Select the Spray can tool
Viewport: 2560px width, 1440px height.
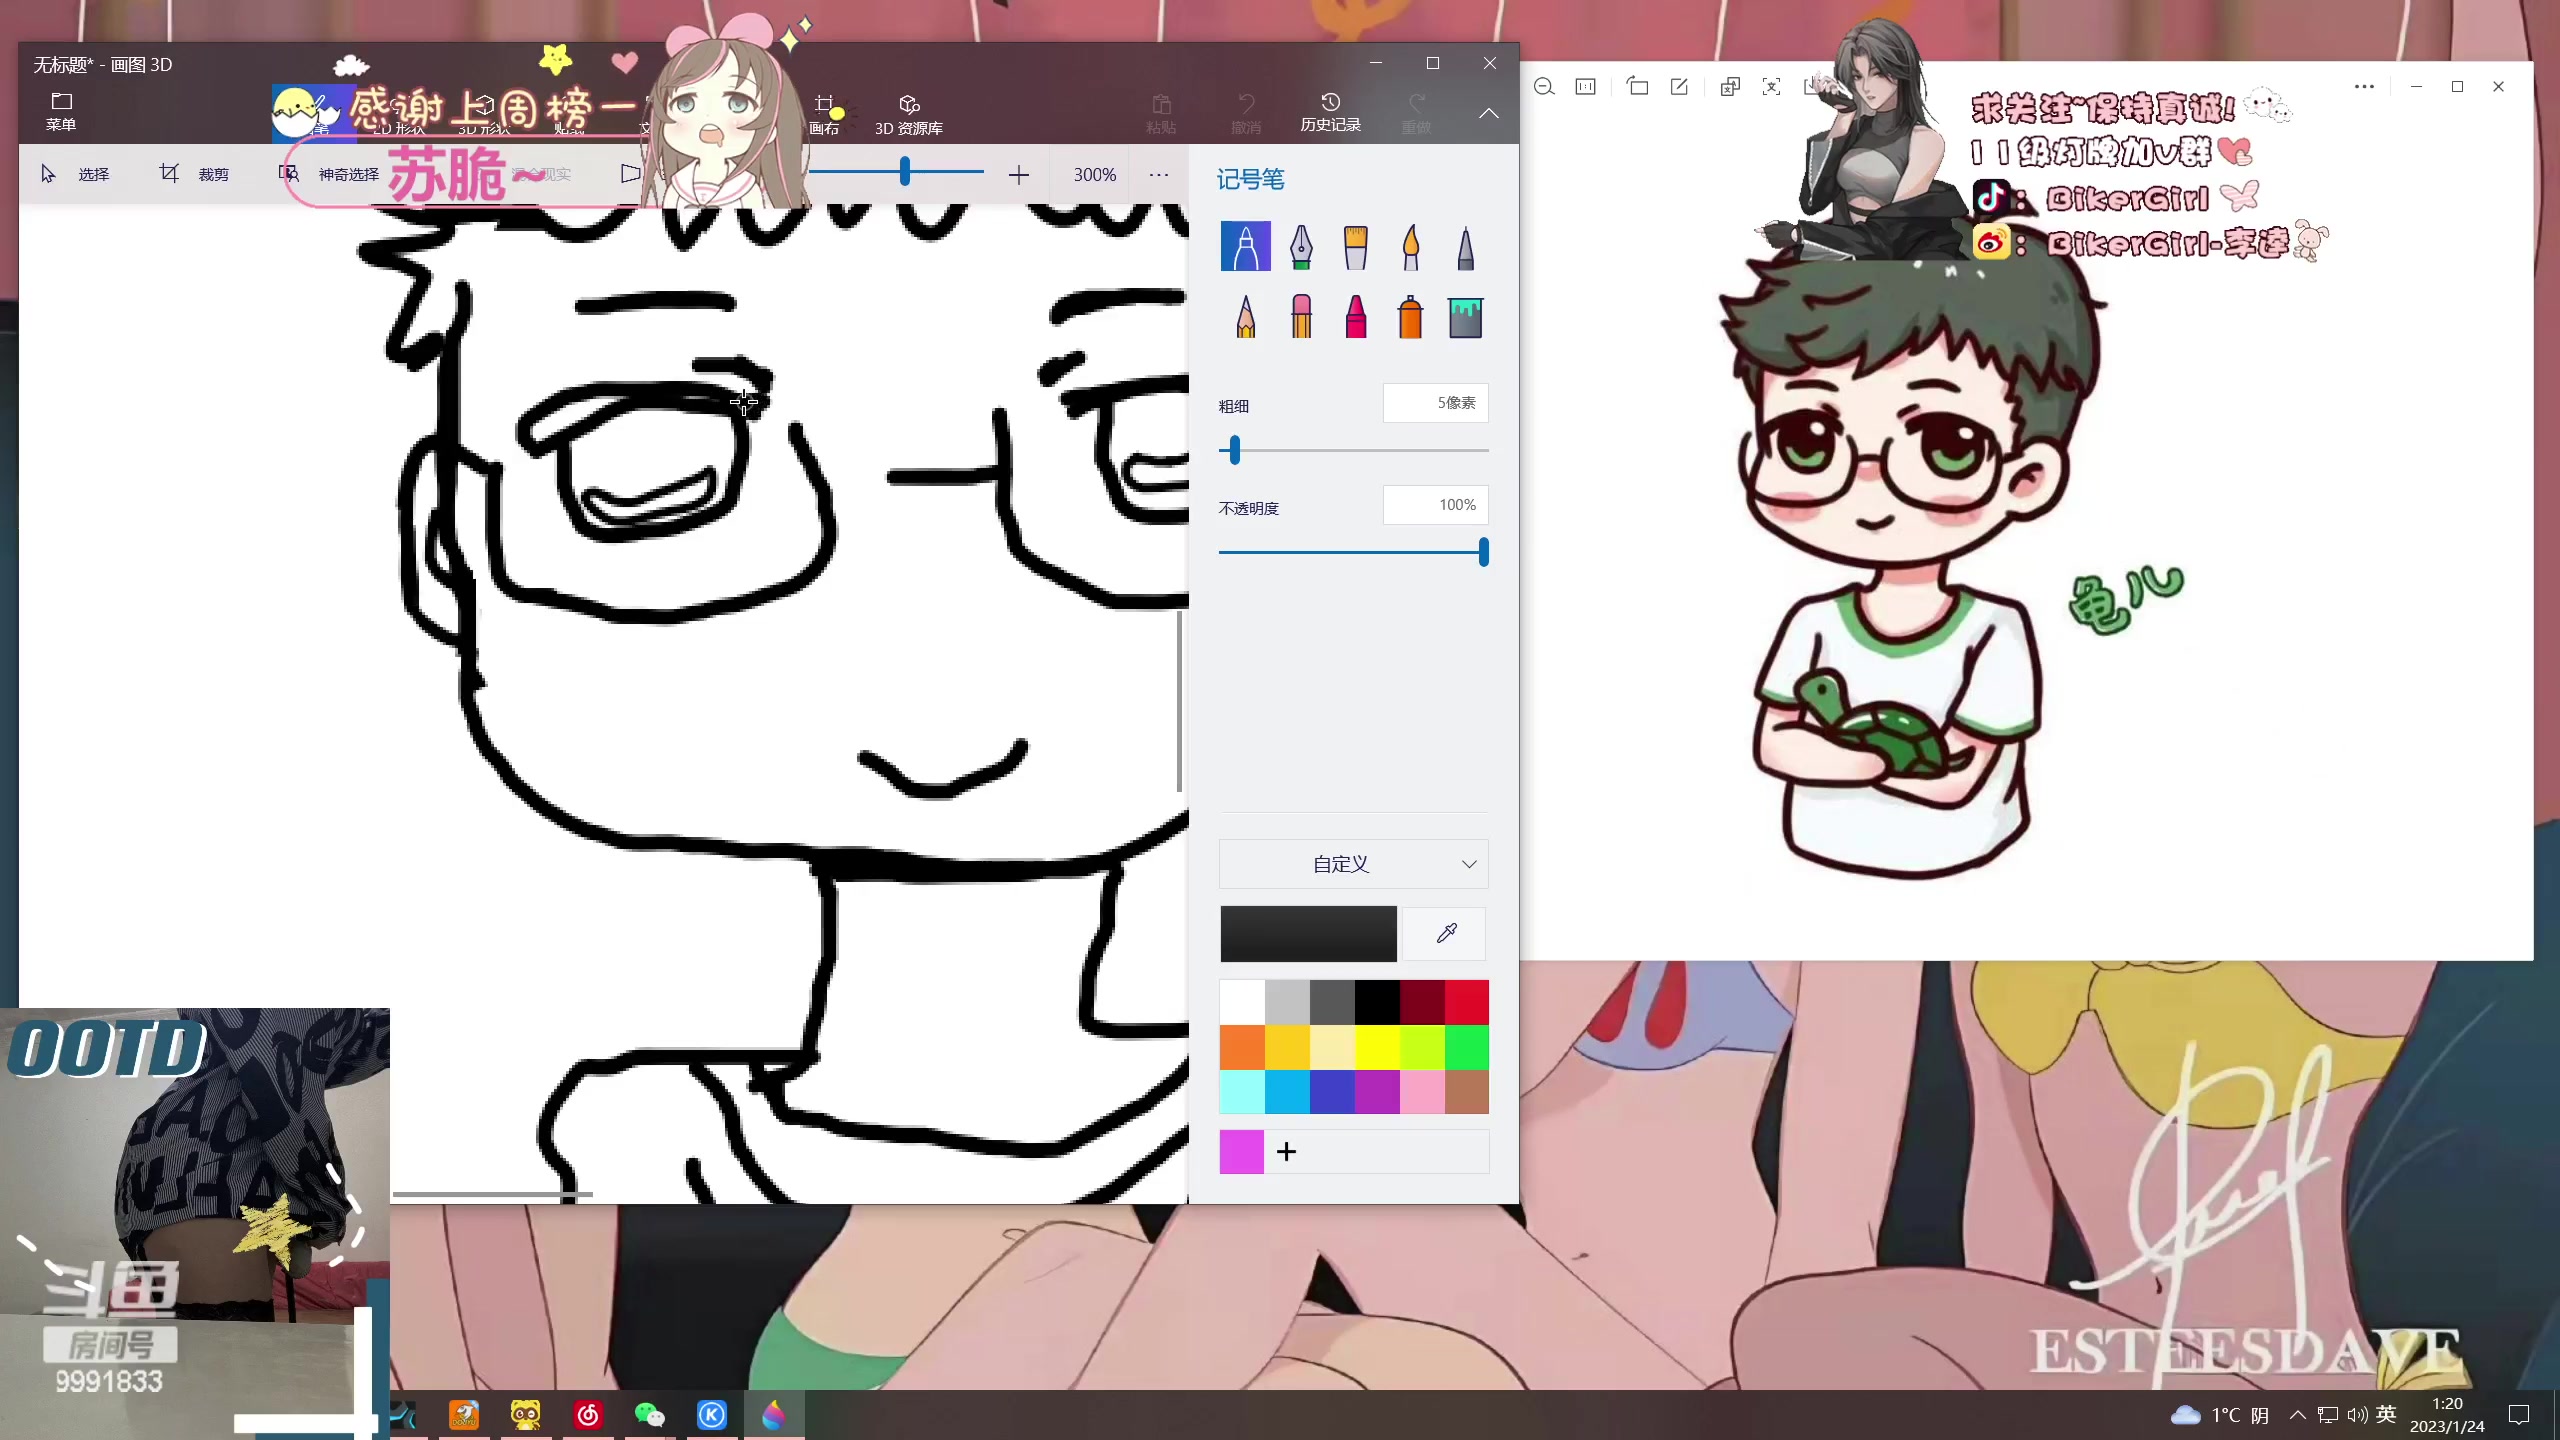1410,317
